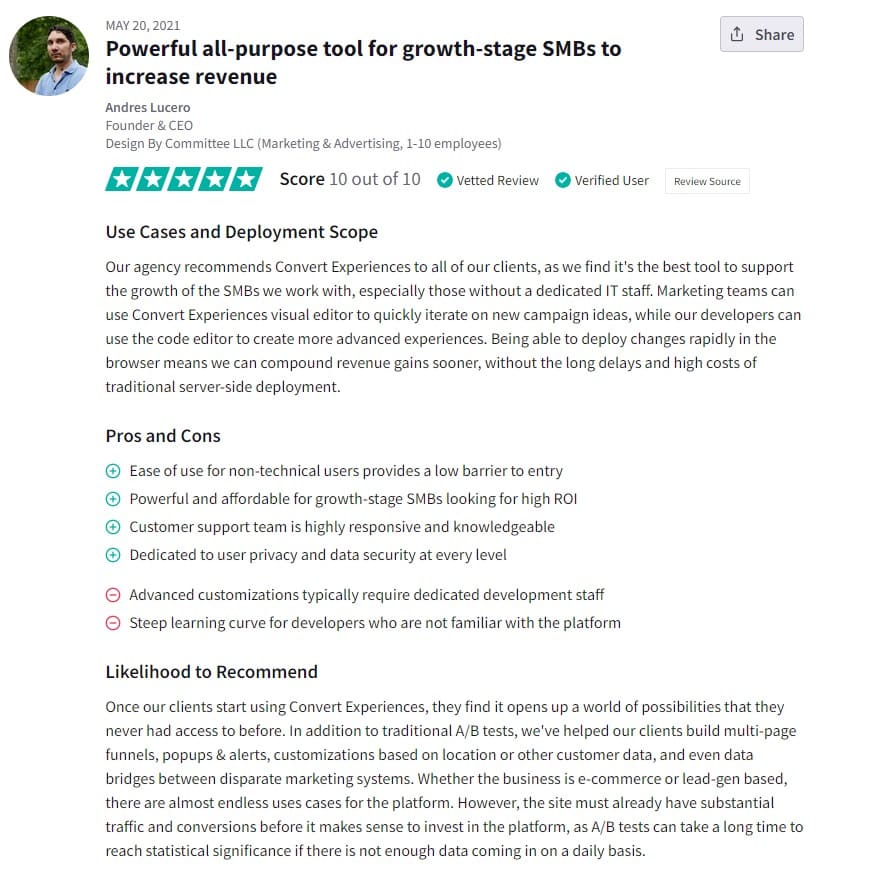Click the 'Use Cases and Deployment Scope' heading
Viewport: 881px width, 875px height.
click(241, 232)
